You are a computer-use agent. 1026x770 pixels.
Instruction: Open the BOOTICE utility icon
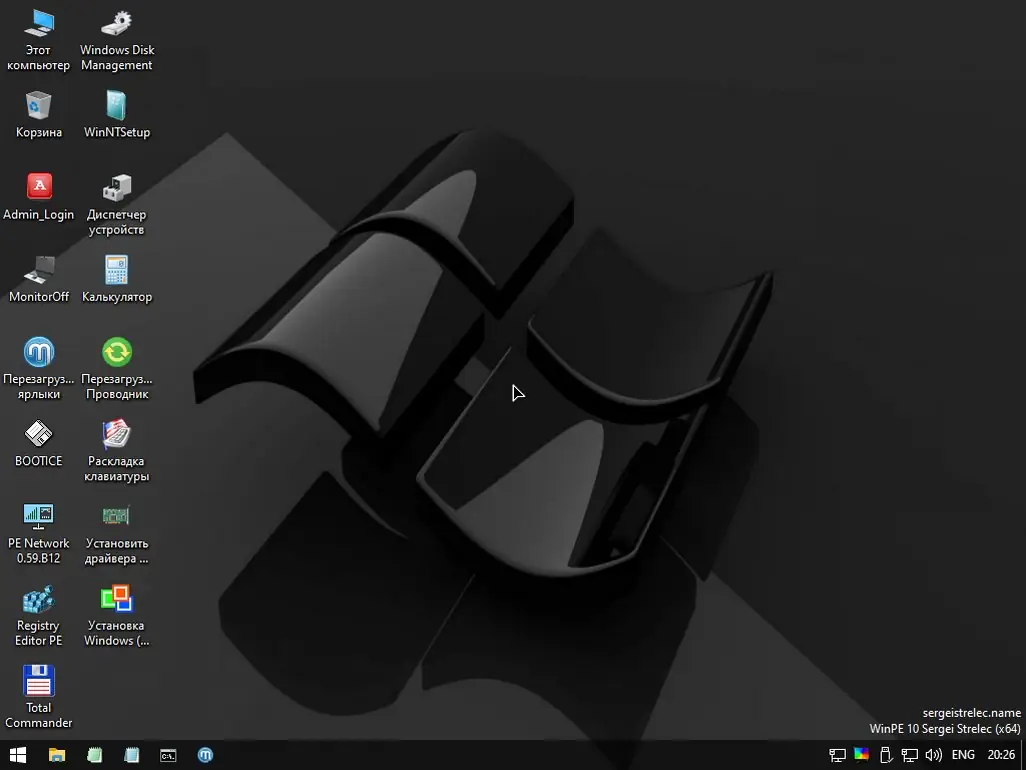39,444
